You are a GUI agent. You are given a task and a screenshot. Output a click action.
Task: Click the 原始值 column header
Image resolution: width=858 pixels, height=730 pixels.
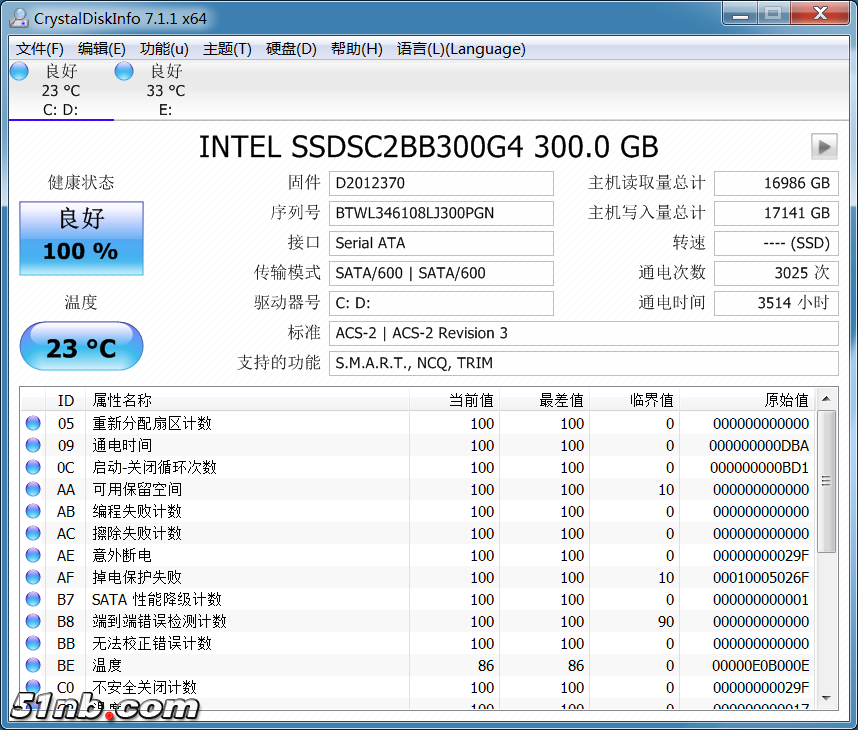[786, 400]
